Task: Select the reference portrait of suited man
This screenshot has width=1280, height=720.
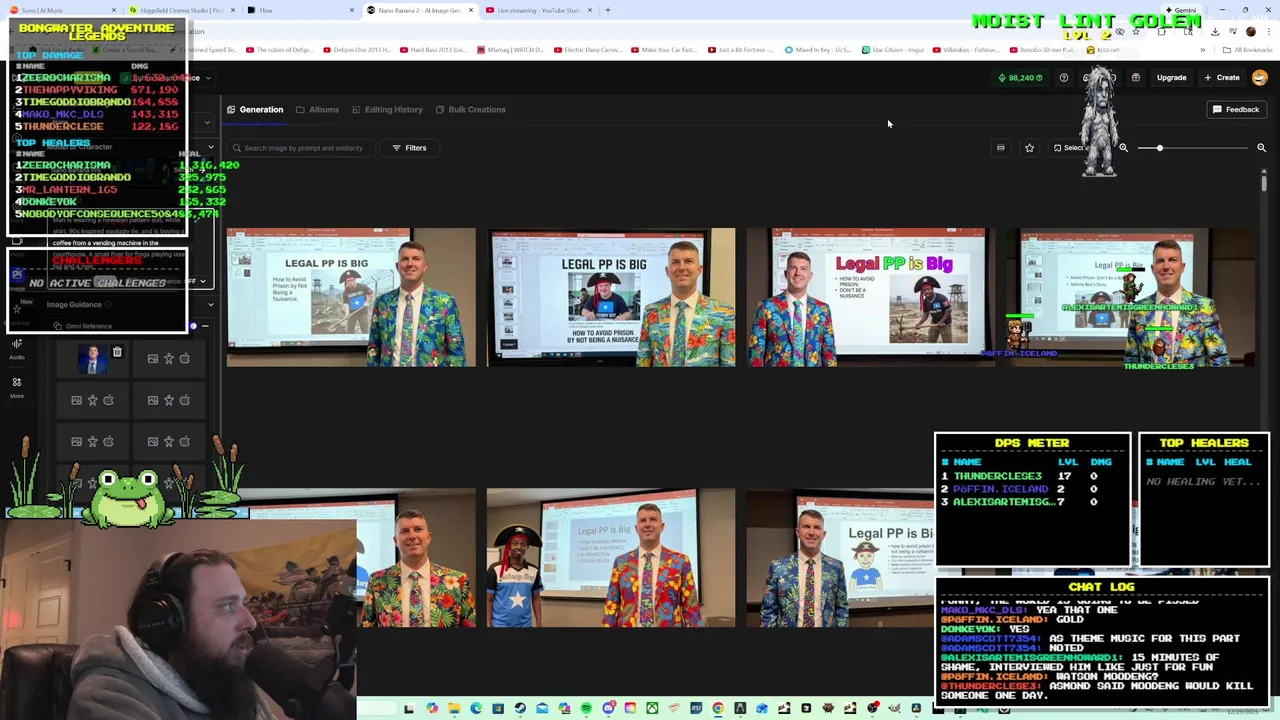Action: pos(92,359)
